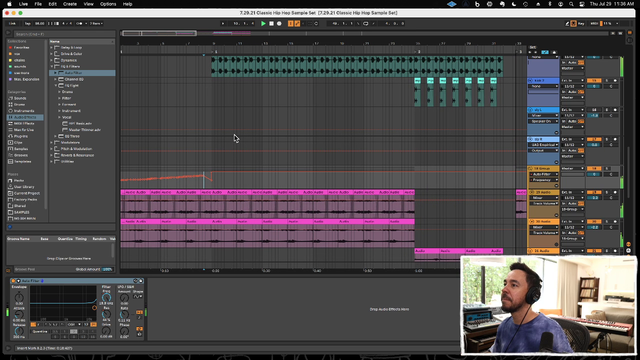Select the Plug-ins category icon
Screen dimensions: 640x360
(x=10, y=136)
